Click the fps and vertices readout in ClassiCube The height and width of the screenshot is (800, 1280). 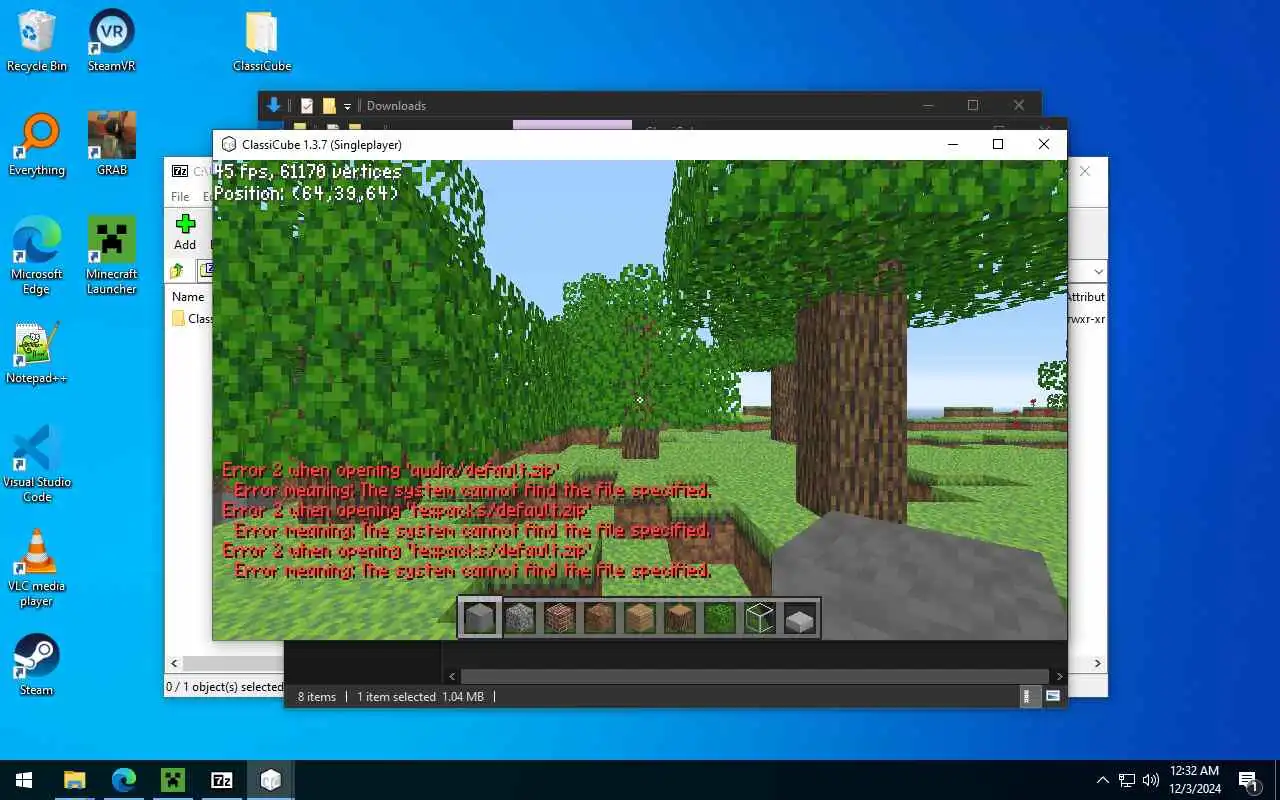308,172
